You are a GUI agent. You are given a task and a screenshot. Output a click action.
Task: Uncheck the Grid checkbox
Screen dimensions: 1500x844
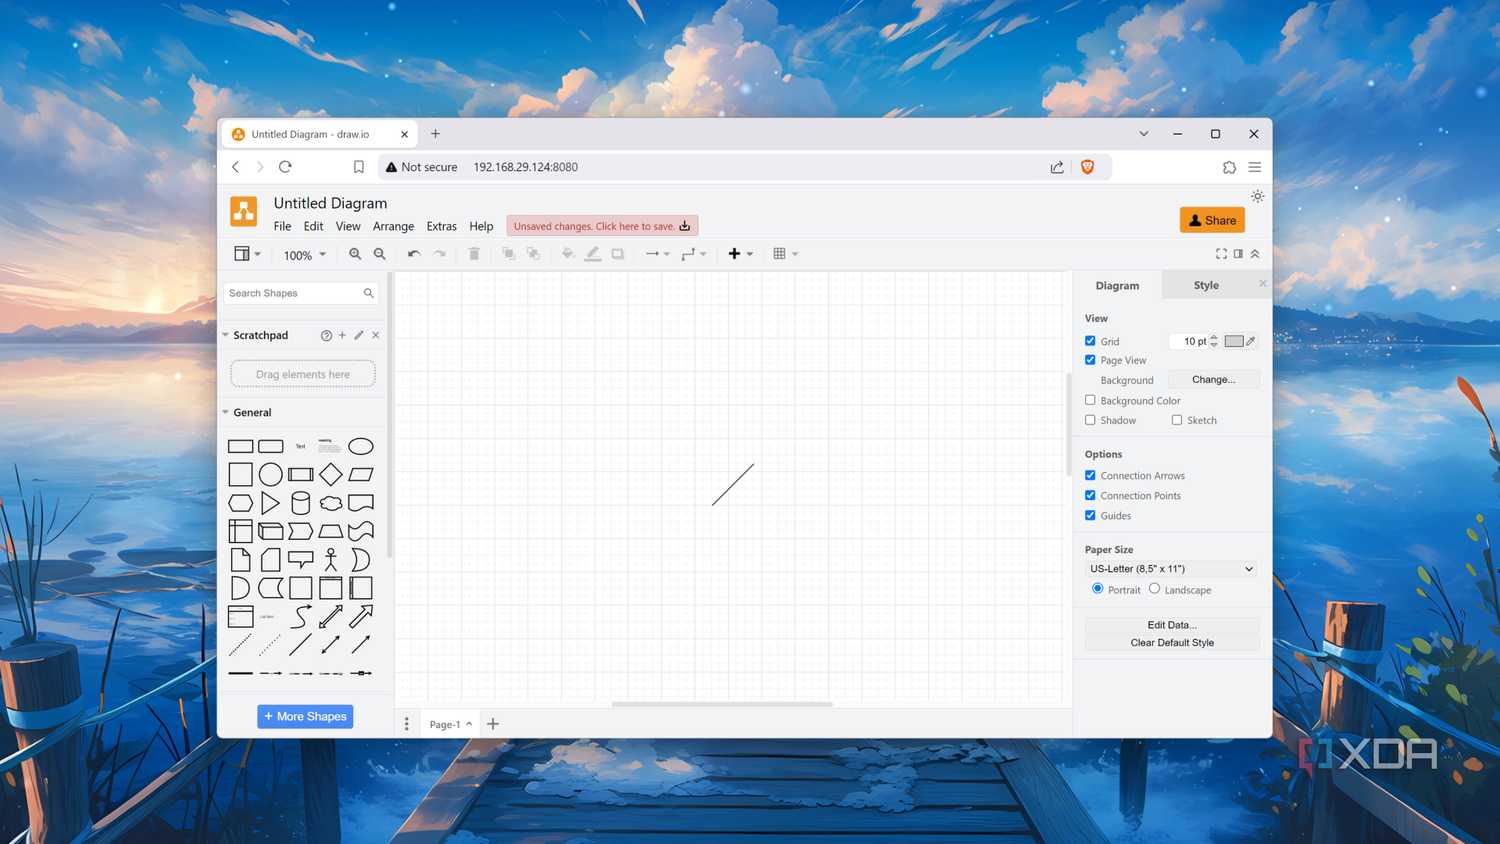1090,341
